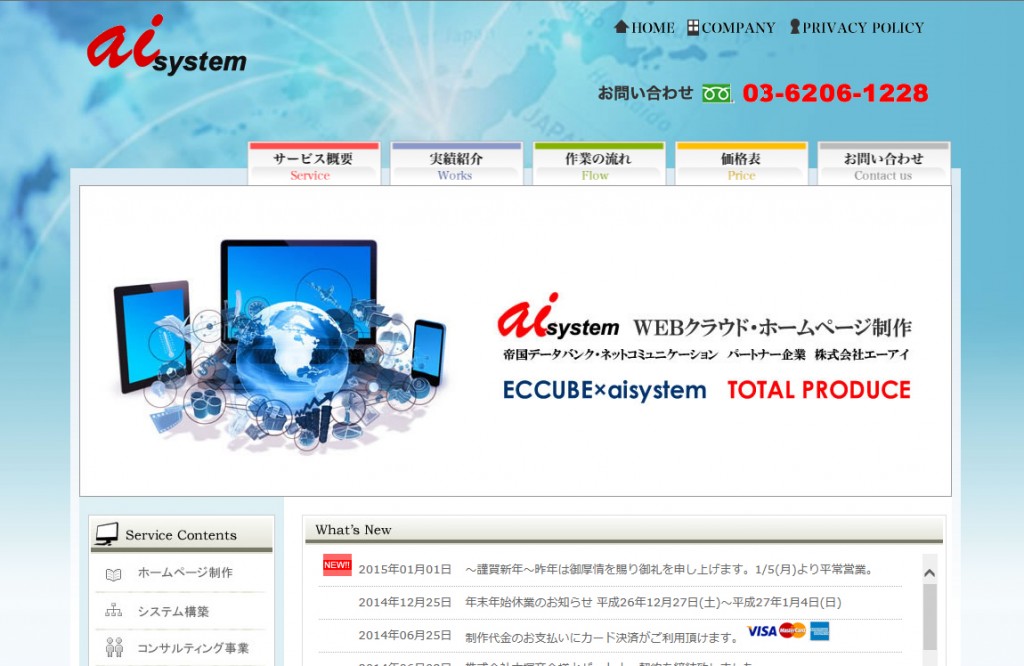Click the What's New scrollbar thumb
Screen dimensions: 1024x666
[x=929, y=616]
